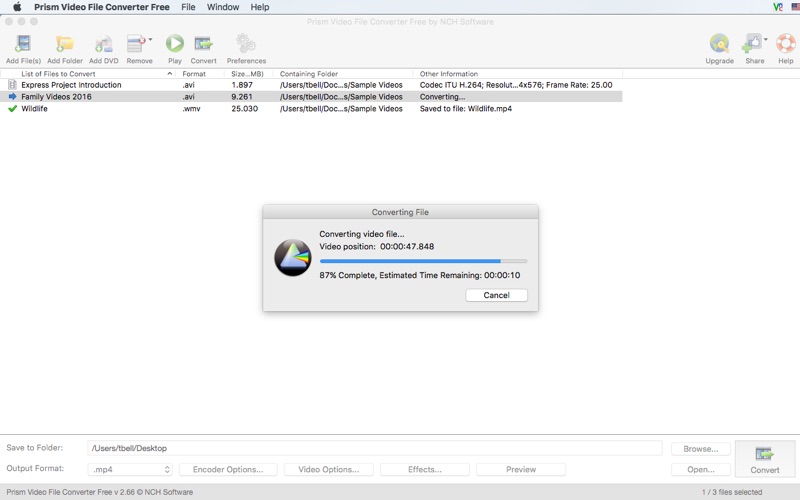Click the conversion progress bar

[x=423, y=261]
